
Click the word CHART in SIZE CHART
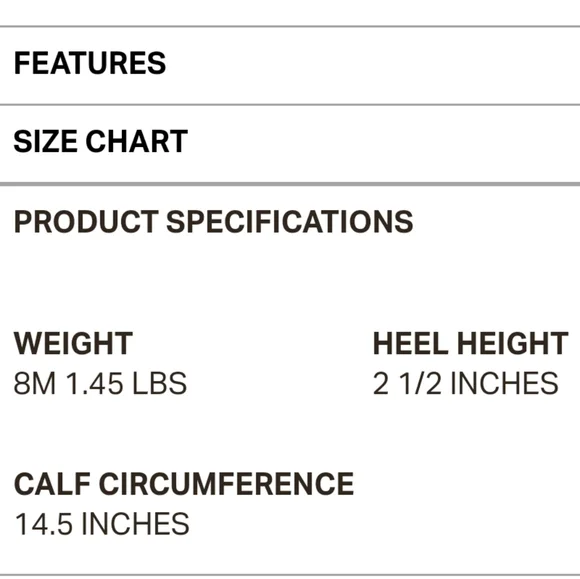point(136,141)
